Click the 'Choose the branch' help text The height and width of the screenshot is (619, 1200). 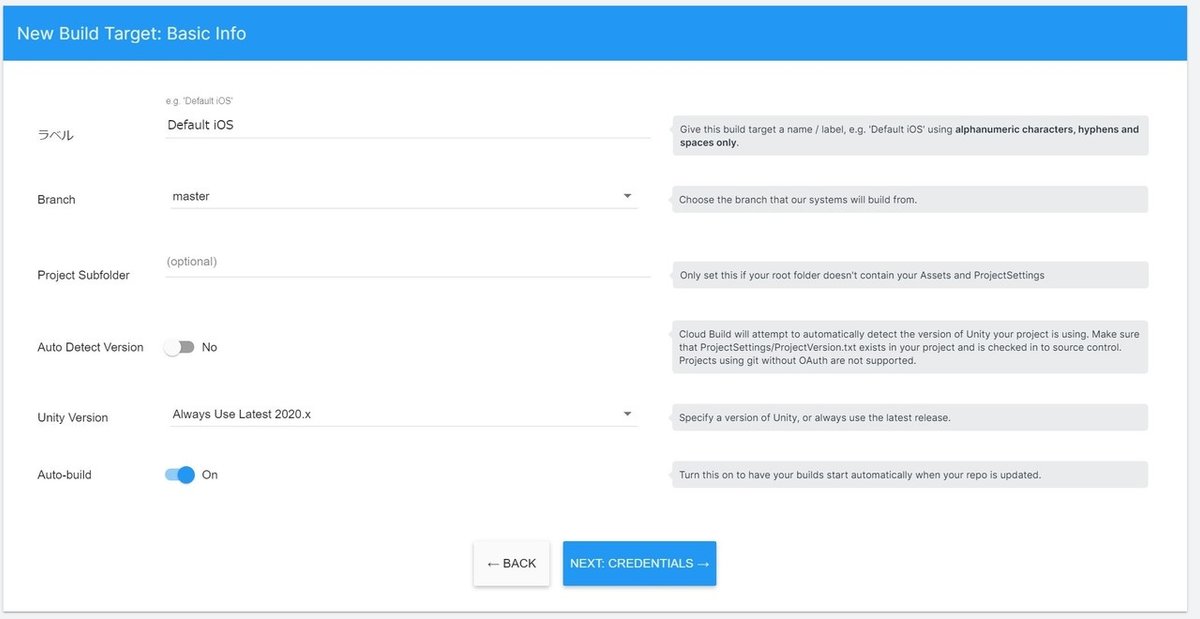coord(798,200)
